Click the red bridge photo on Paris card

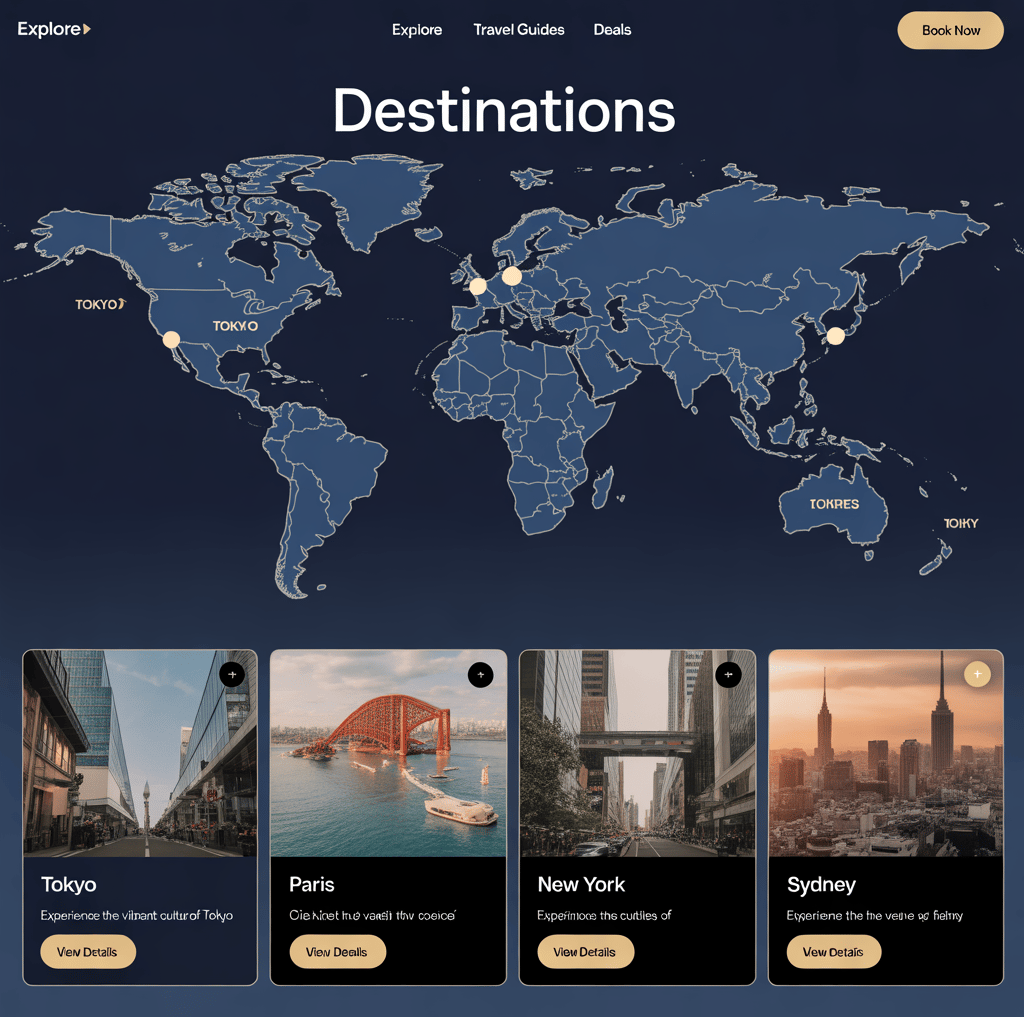[x=388, y=752]
